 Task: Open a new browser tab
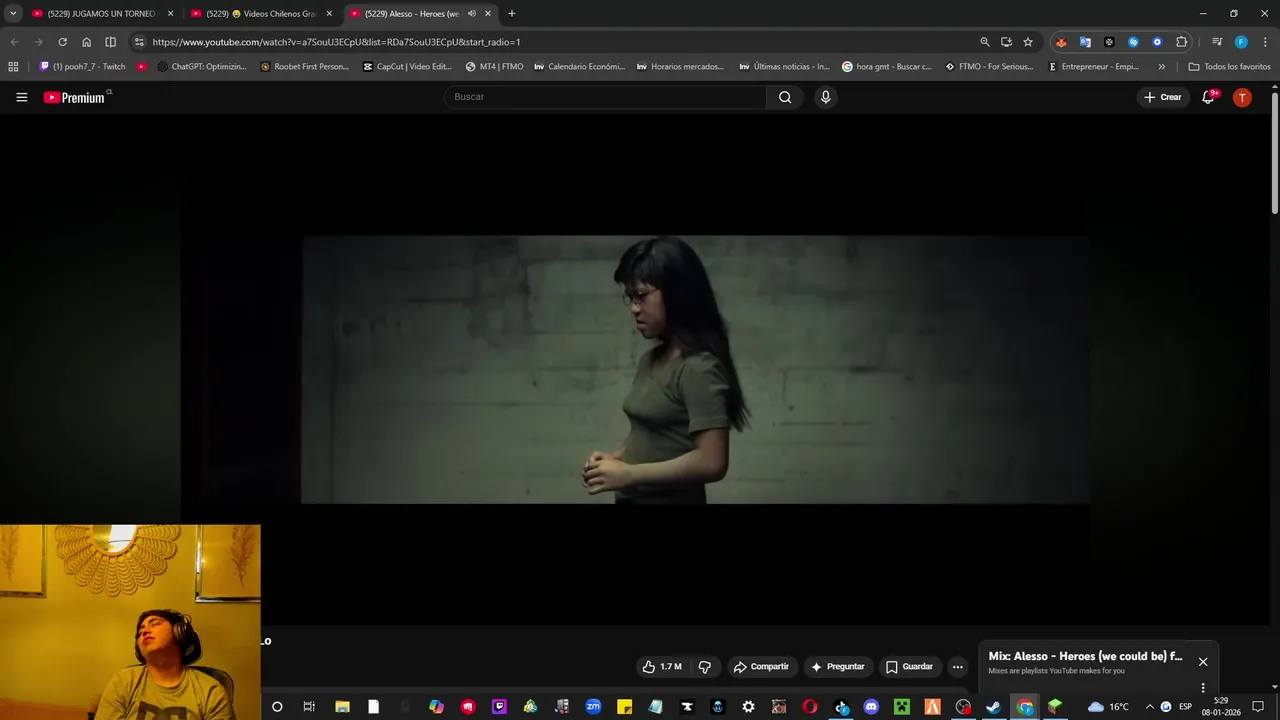coord(512,14)
